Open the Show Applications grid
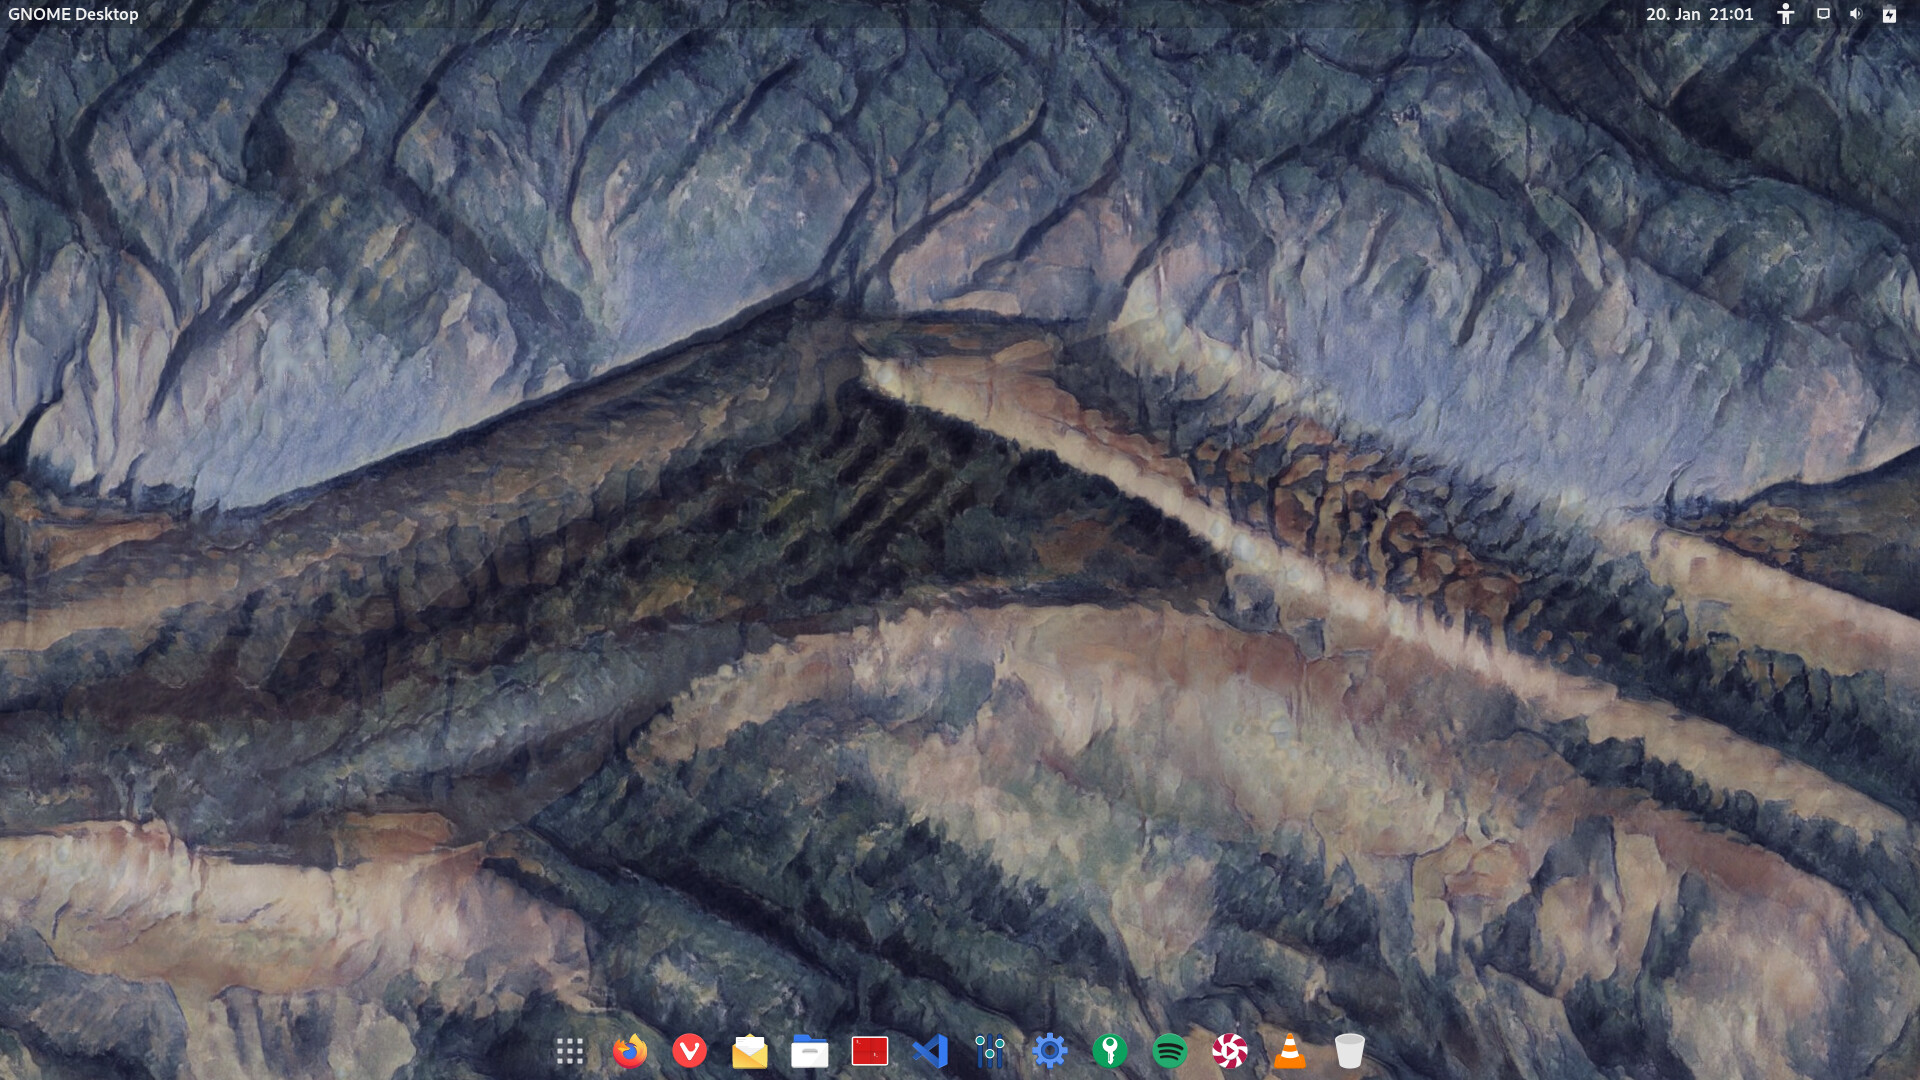Viewport: 1920px width, 1080px height. tap(569, 1051)
